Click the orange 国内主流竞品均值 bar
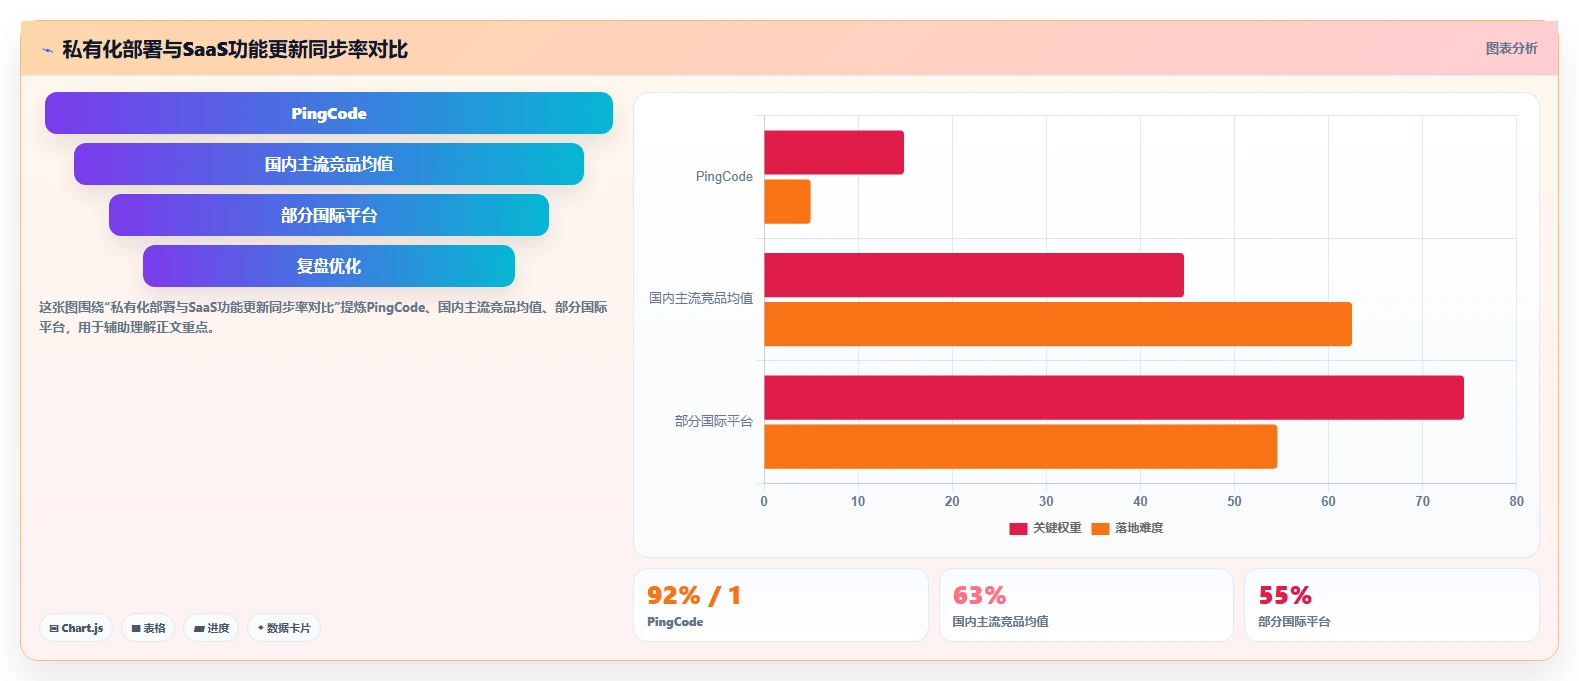Image resolution: width=1579 pixels, height=681 pixels. (x=1058, y=324)
